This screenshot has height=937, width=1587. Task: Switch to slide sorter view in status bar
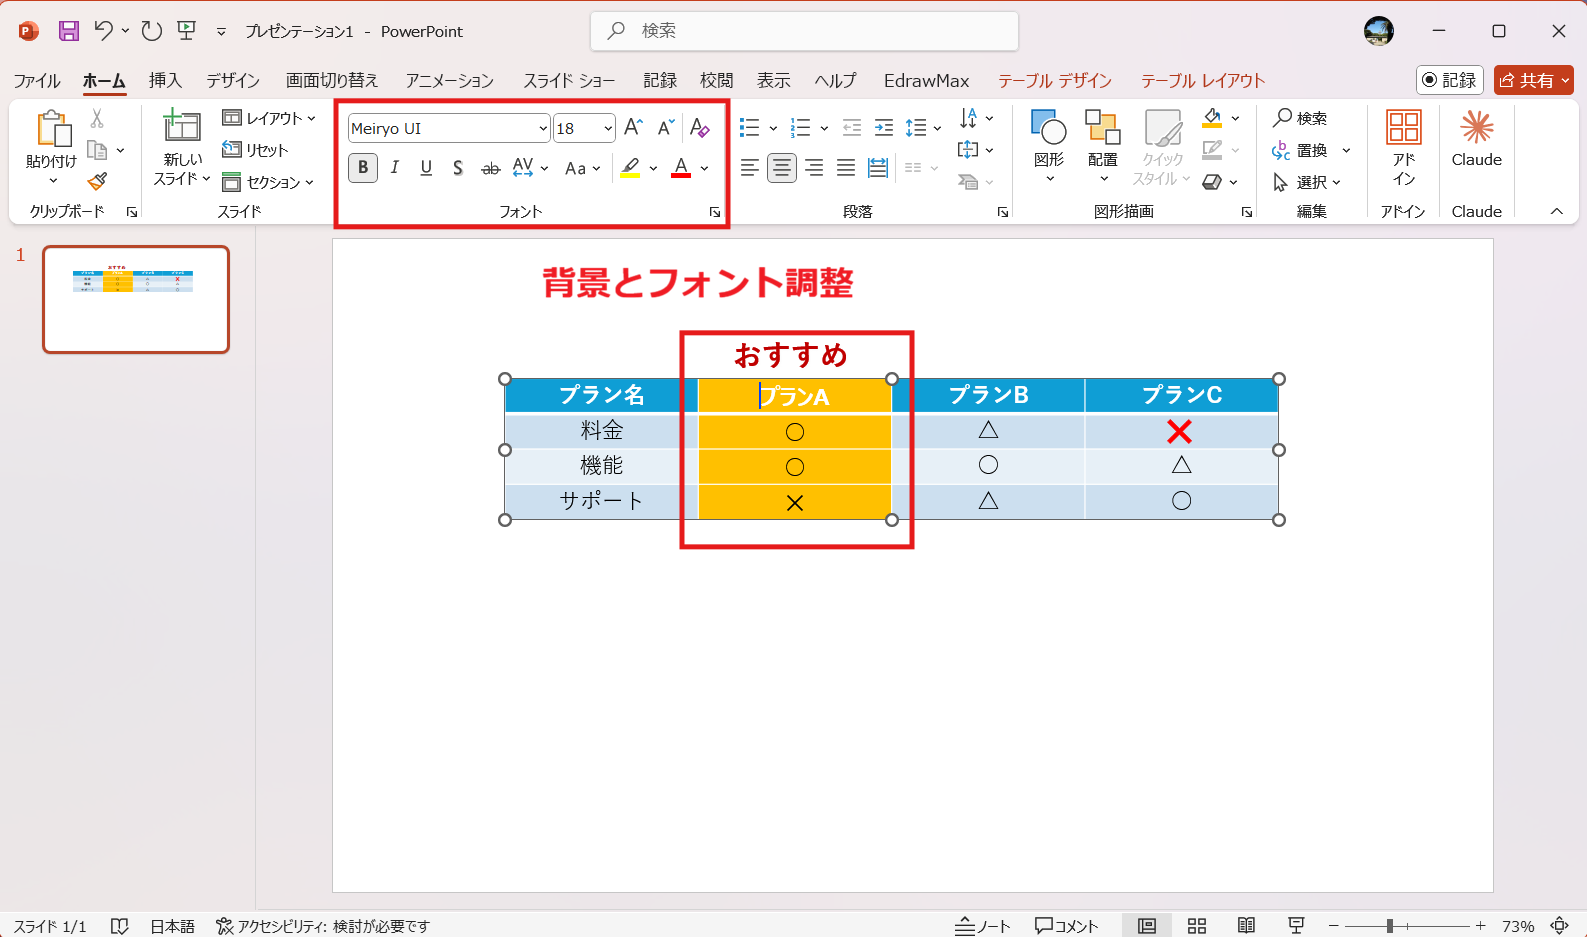click(1197, 926)
